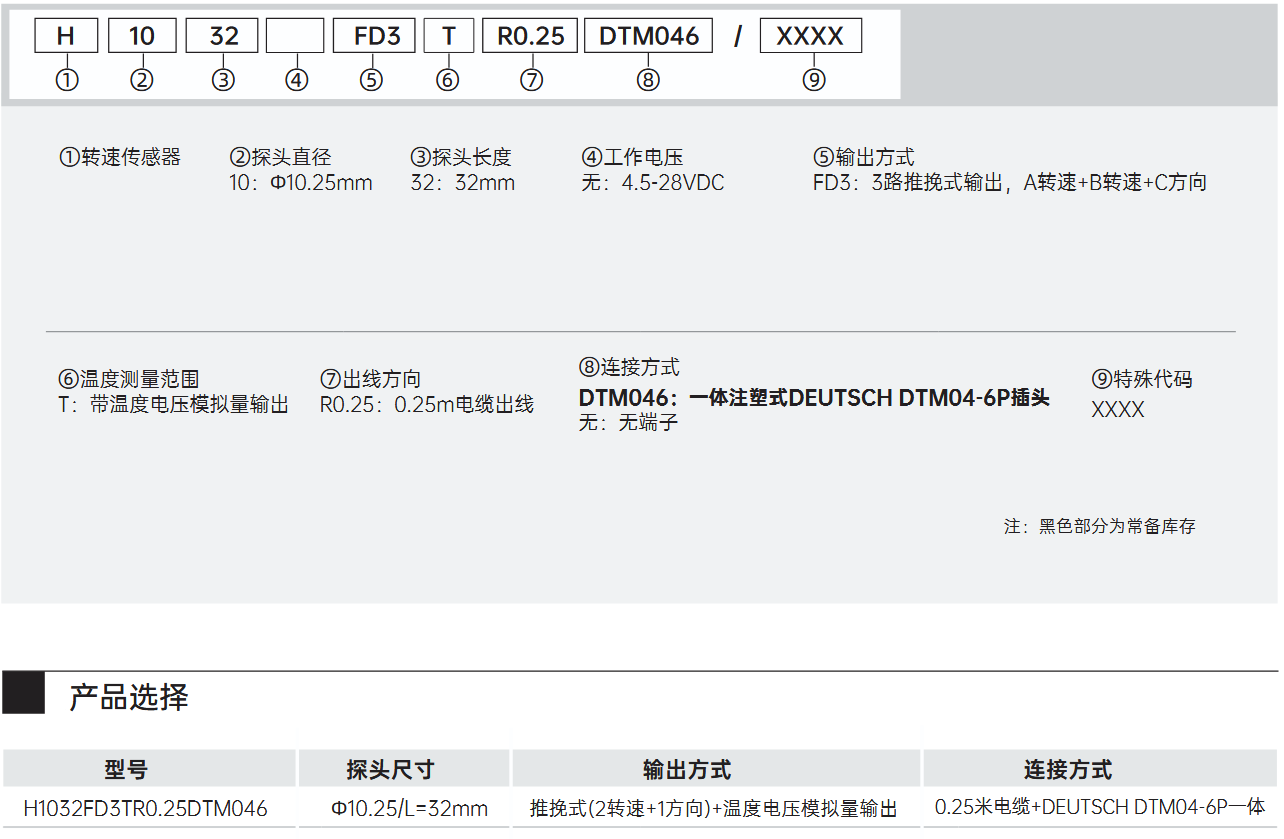Viewport: 1284px width, 839px height.
Task: Select the circled 3 under the 32 box
Action: 223,80
